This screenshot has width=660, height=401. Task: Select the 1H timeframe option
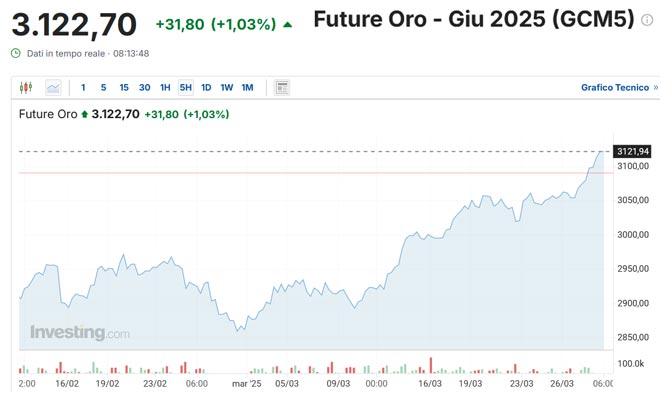click(165, 88)
